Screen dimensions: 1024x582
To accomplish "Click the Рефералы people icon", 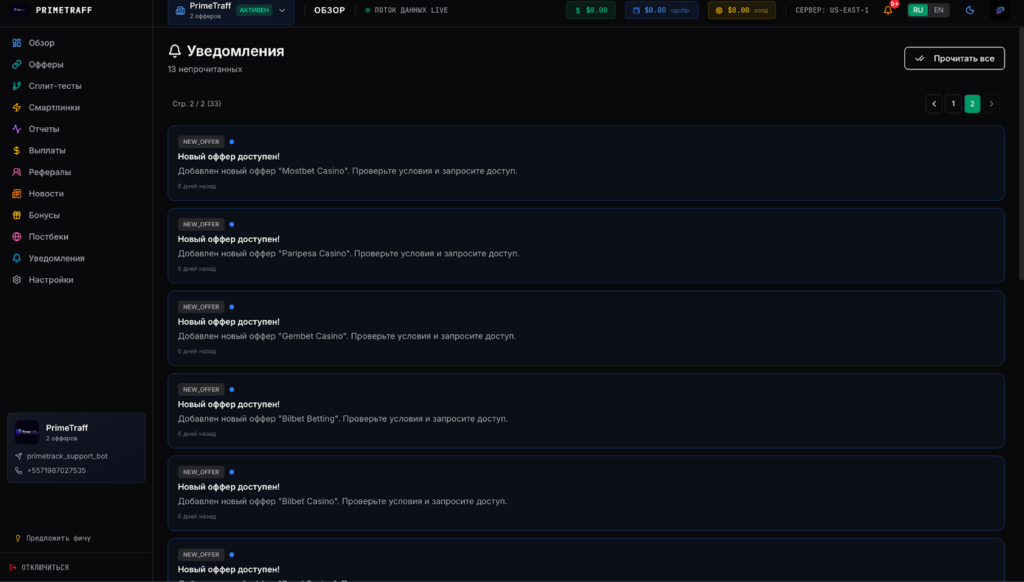I will [x=16, y=172].
